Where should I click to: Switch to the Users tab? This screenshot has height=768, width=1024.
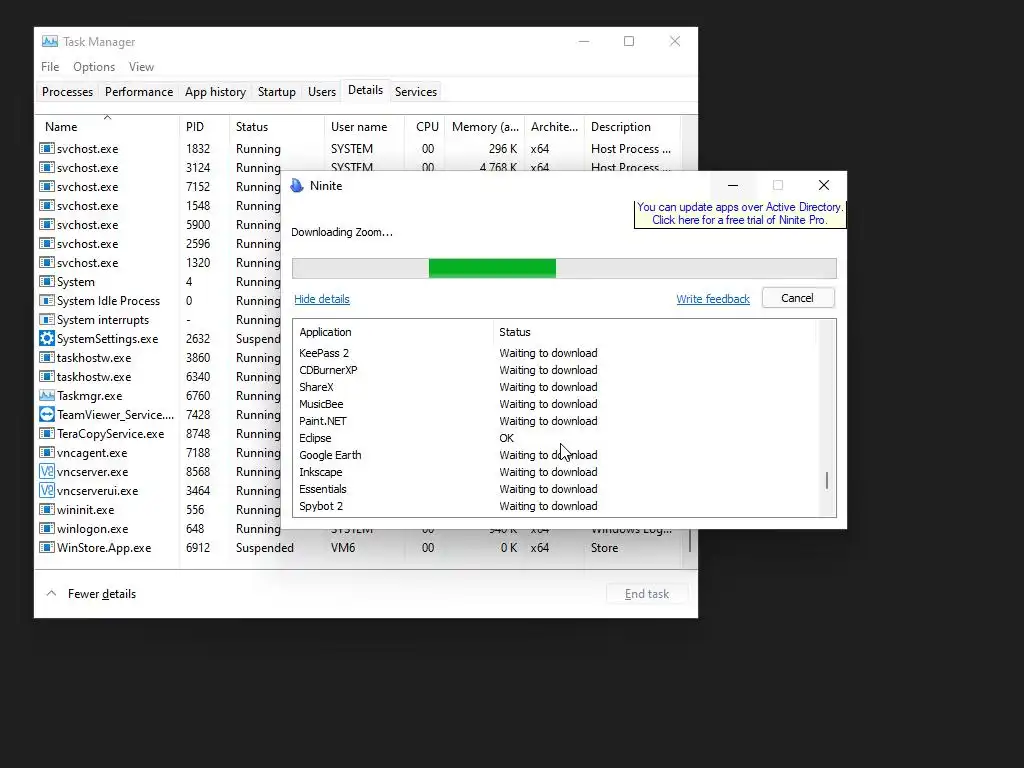click(322, 91)
